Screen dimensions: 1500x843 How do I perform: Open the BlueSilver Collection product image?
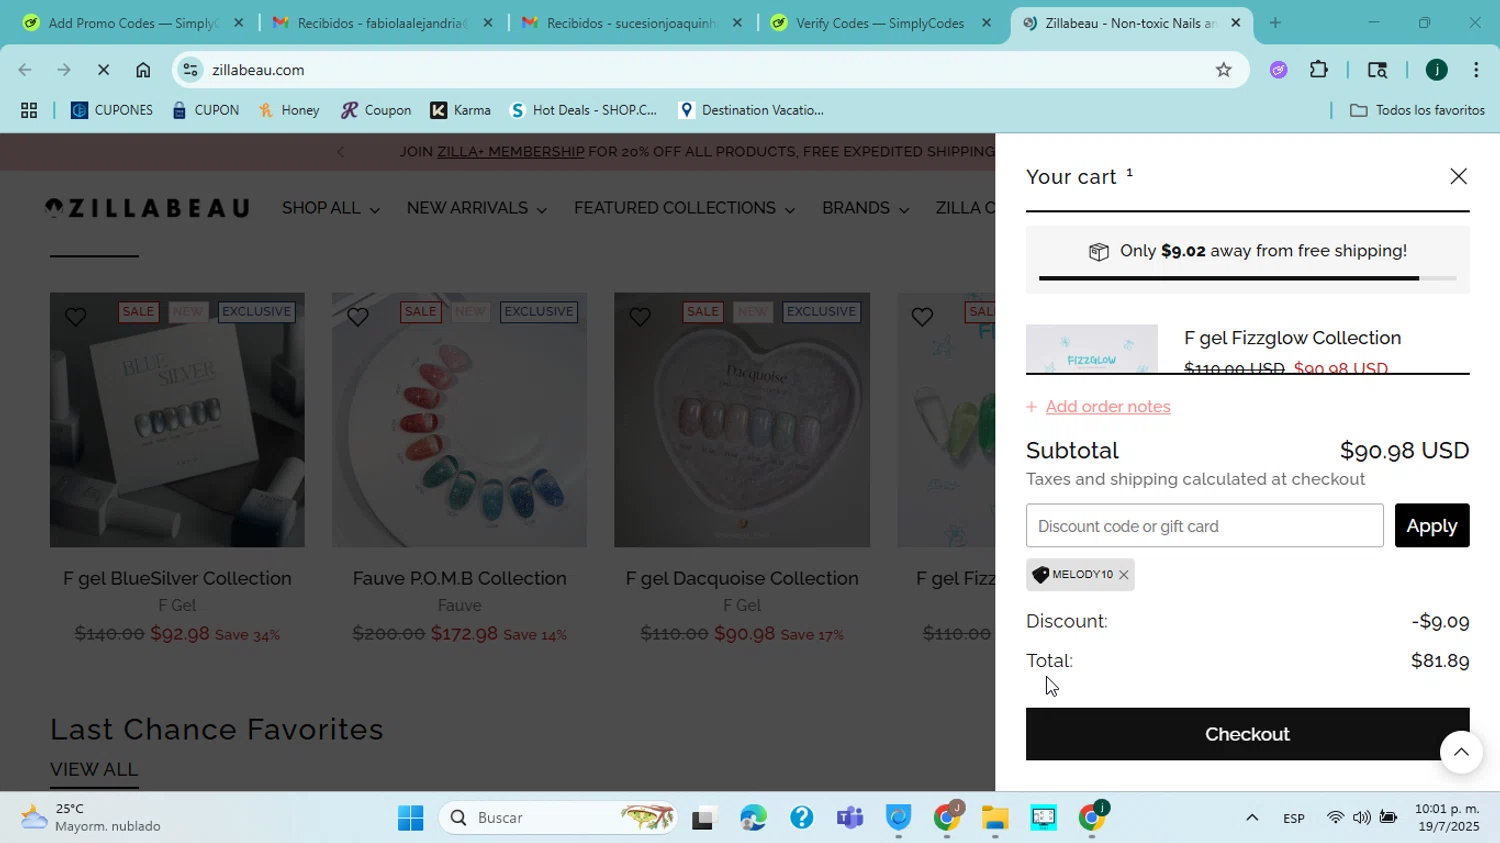click(x=177, y=420)
